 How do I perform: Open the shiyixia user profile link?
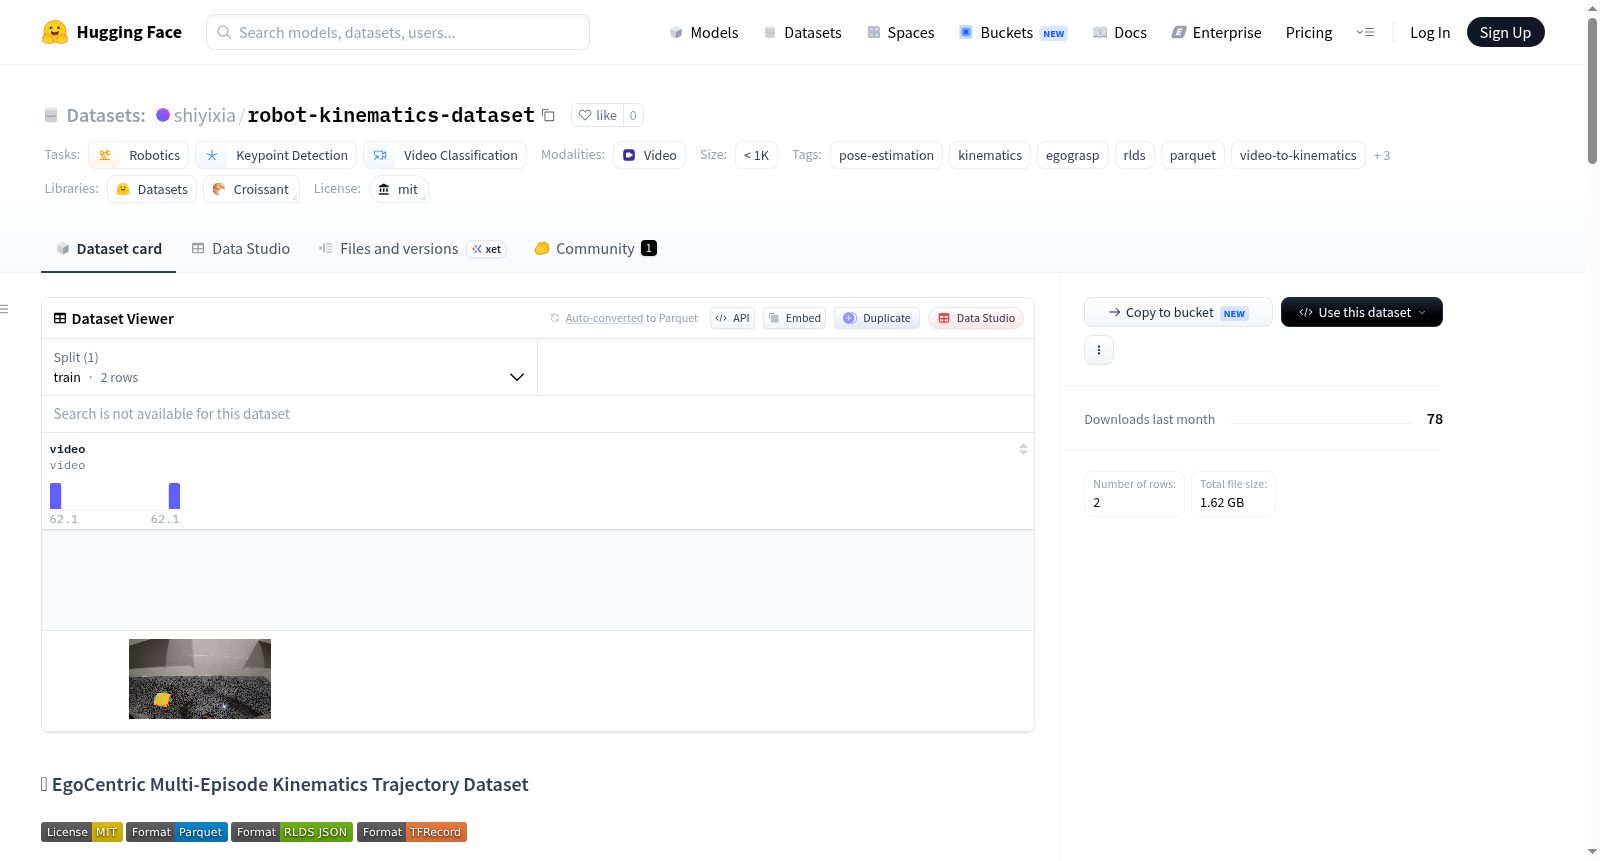point(205,115)
